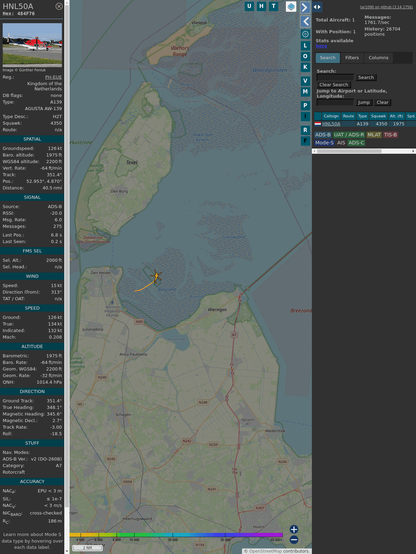The height and width of the screenshot is (554, 416).
Task: Click the H button in map toolbar
Action: tap(261, 6)
